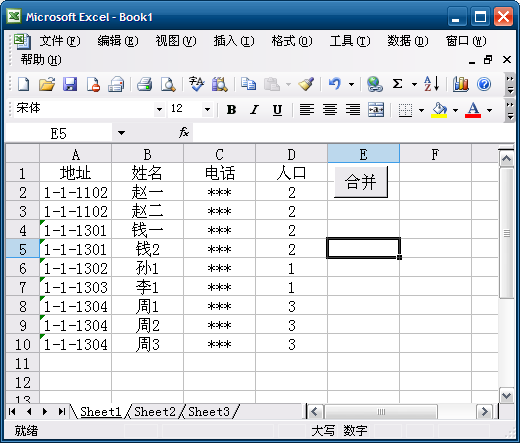The height and width of the screenshot is (443, 520).
Task: Click the Merge and Center icon
Action: tap(376, 110)
